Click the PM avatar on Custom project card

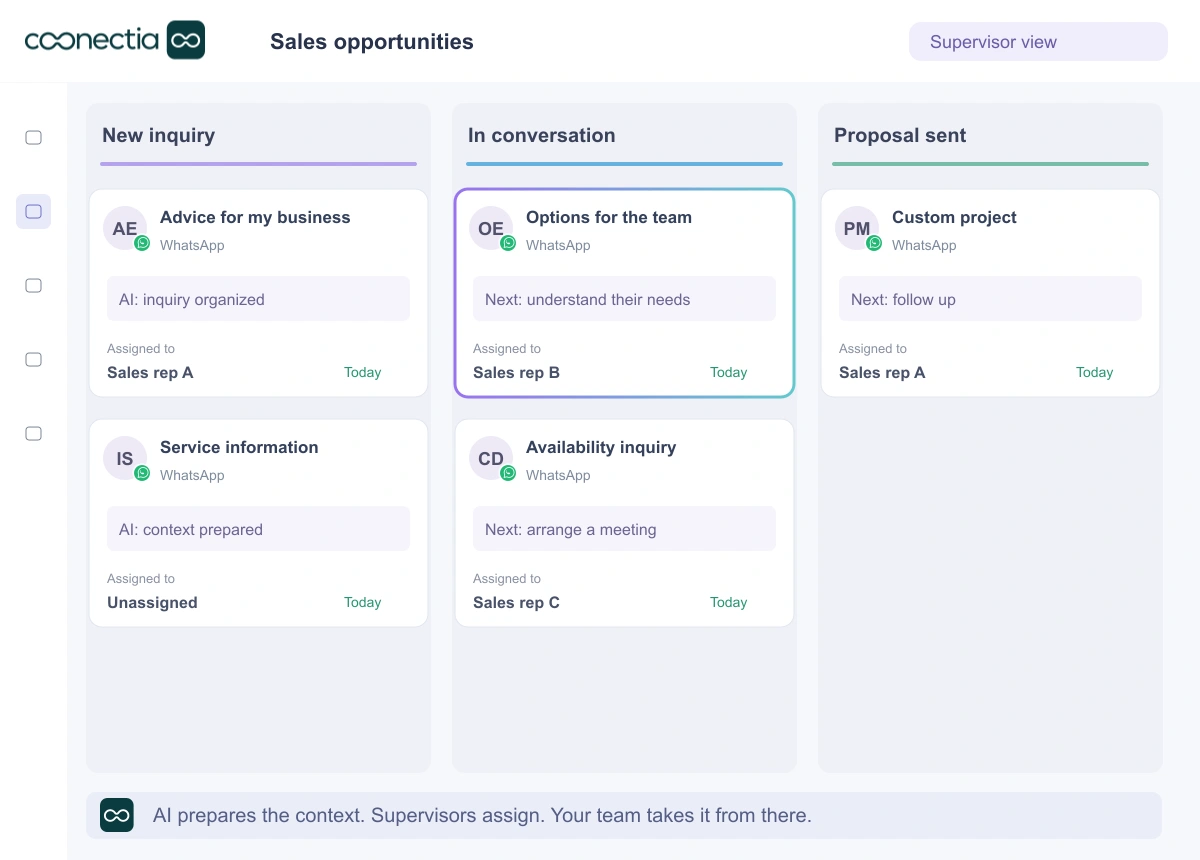point(857,229)
